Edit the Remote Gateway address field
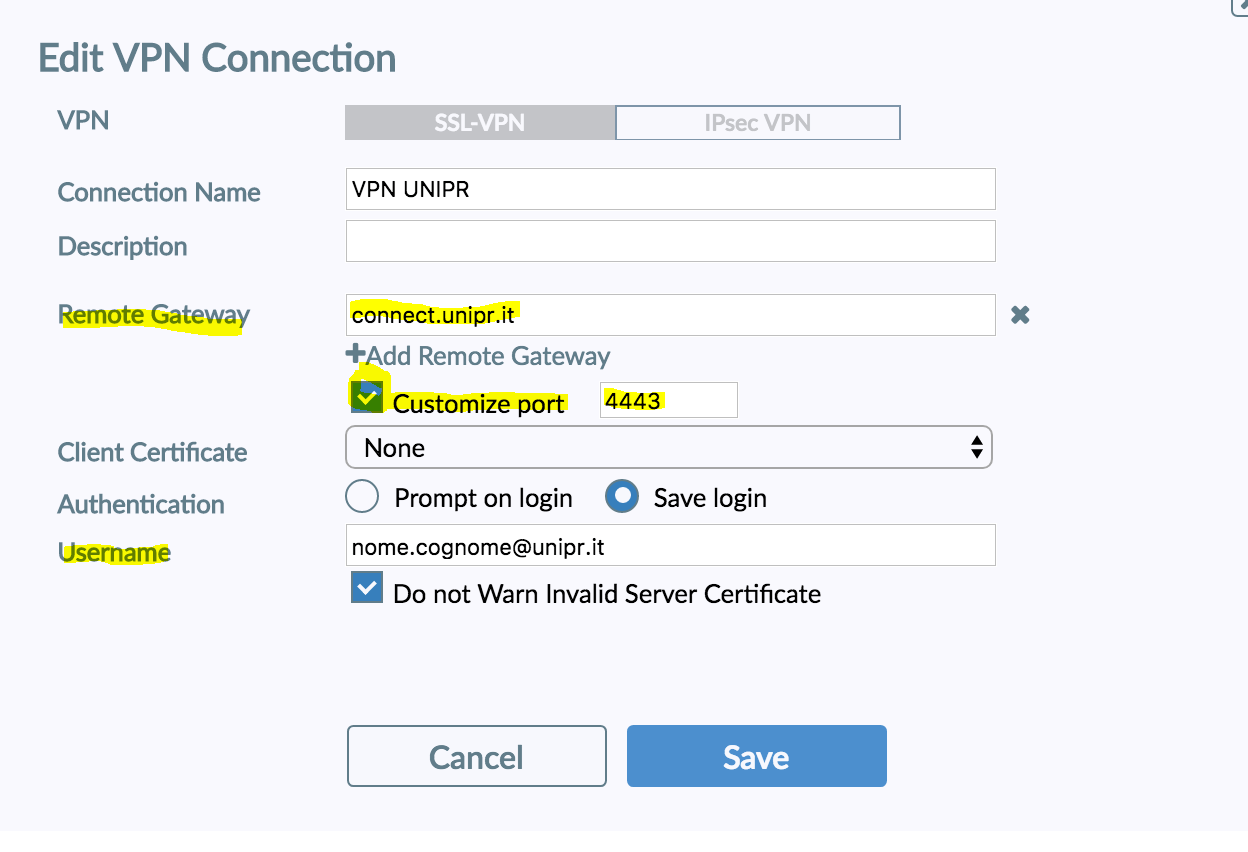Image resolution: width=1248 pixels, height=852 pixels. pyautogui.click(x=670, y=315)
